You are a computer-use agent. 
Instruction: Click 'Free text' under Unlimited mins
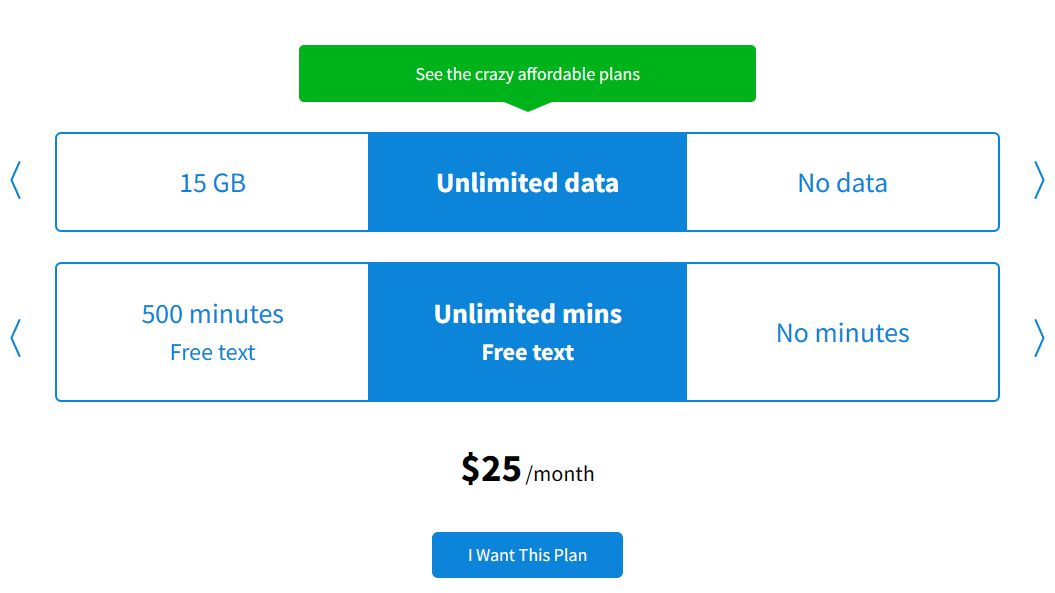[x=527, y=353]
